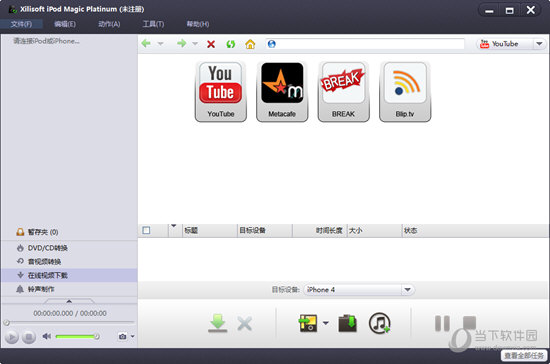The image size is (550, 364).
Task: Expand the back history dropdown arrow
Action: [x=160, y=44]
